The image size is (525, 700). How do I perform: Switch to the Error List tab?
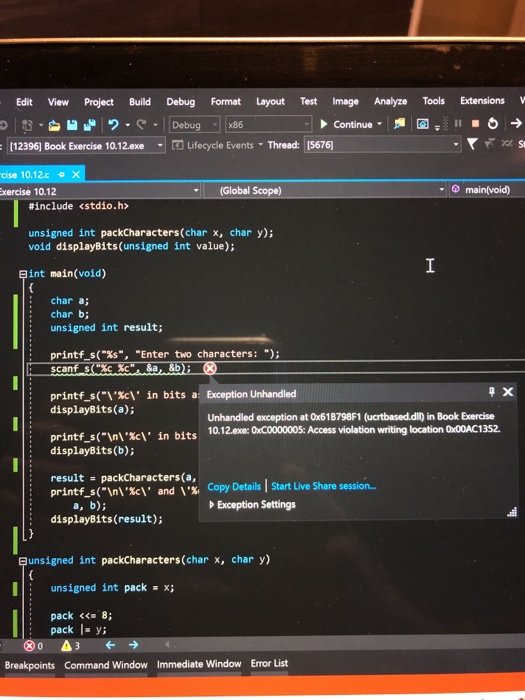269,663
